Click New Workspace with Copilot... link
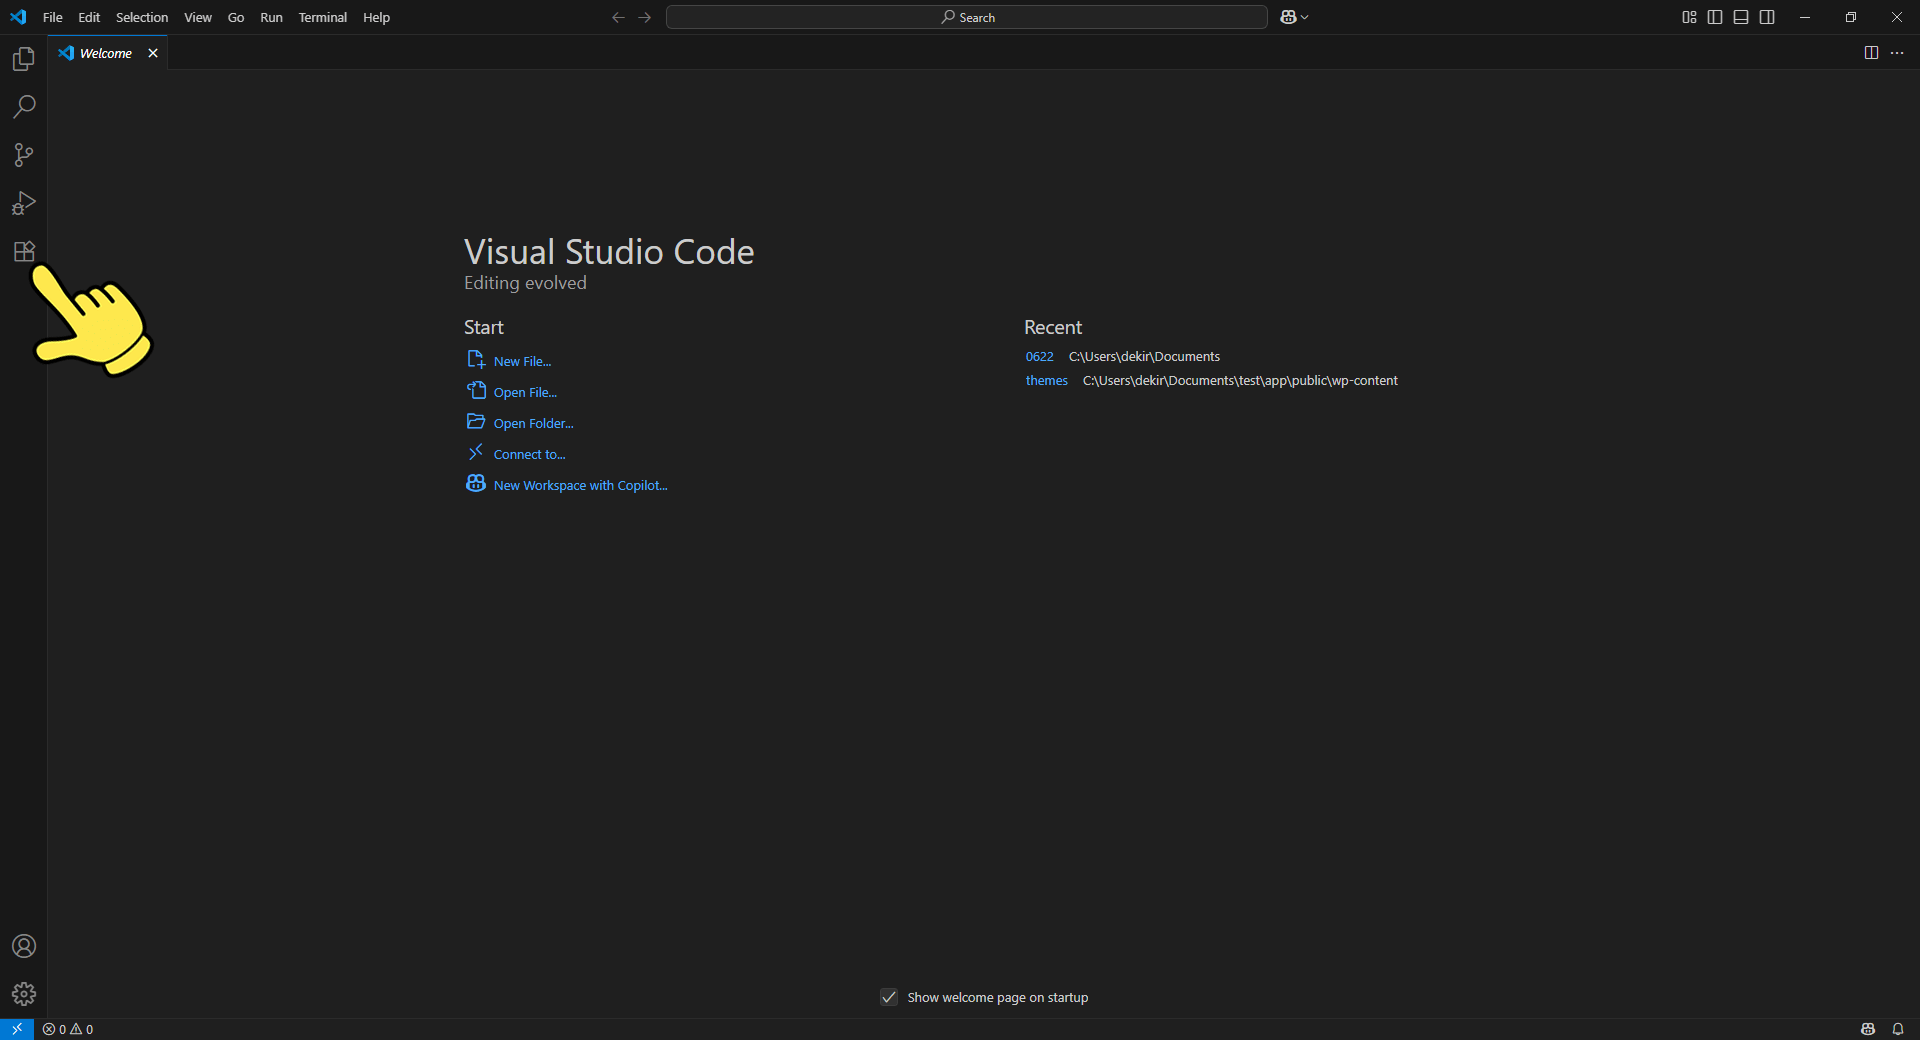 [567, 485]
